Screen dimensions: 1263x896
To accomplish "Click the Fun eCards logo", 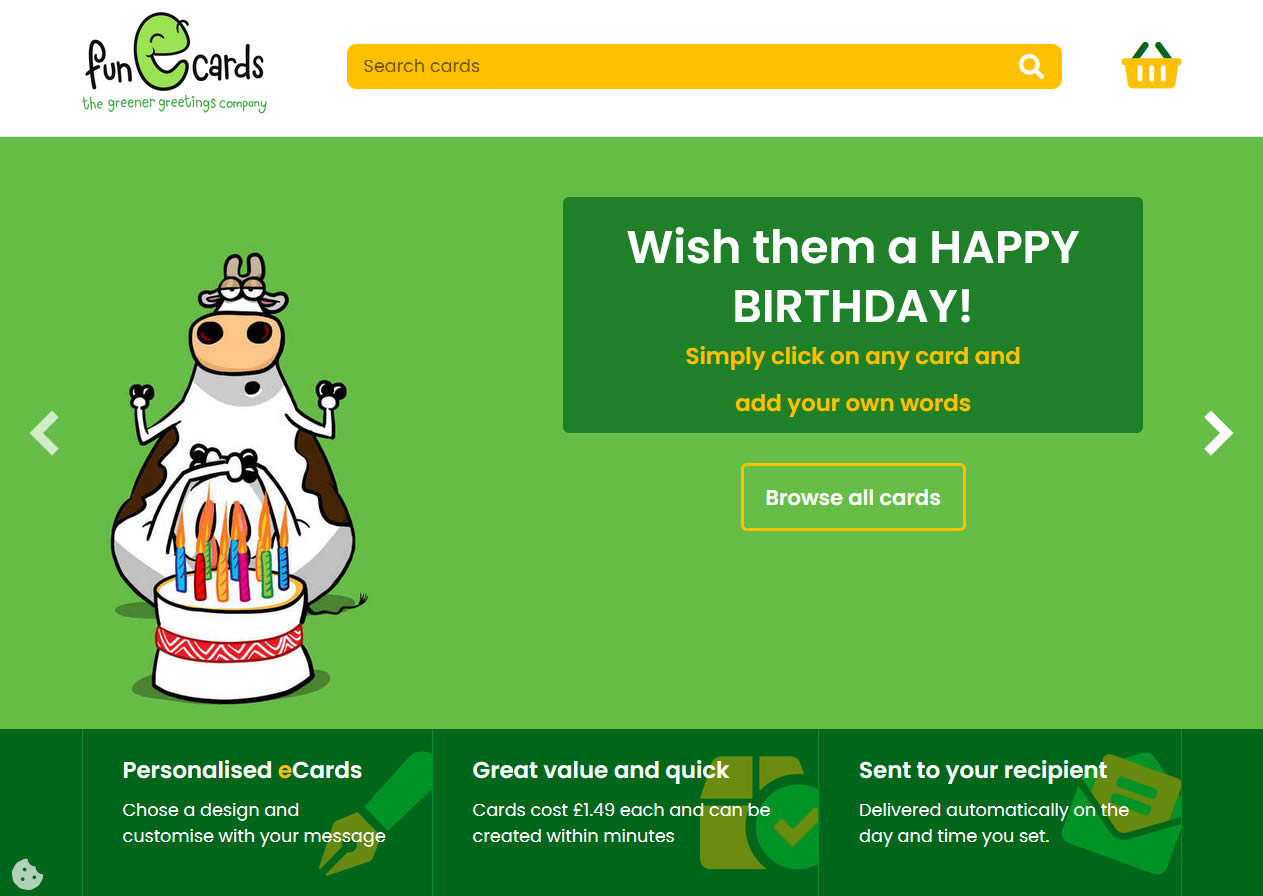I will (175, 62).
